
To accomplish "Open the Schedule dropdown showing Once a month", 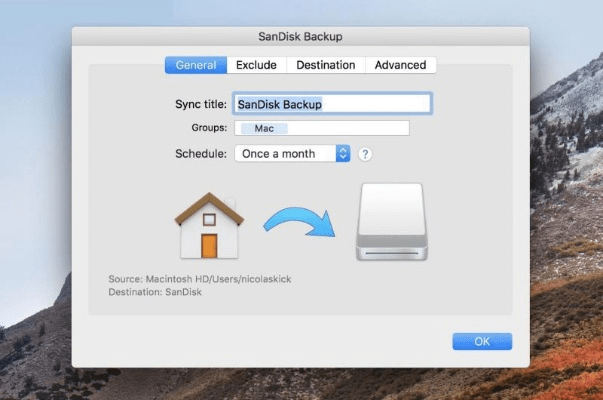I will pyautogui.click(x=285, y=154).
